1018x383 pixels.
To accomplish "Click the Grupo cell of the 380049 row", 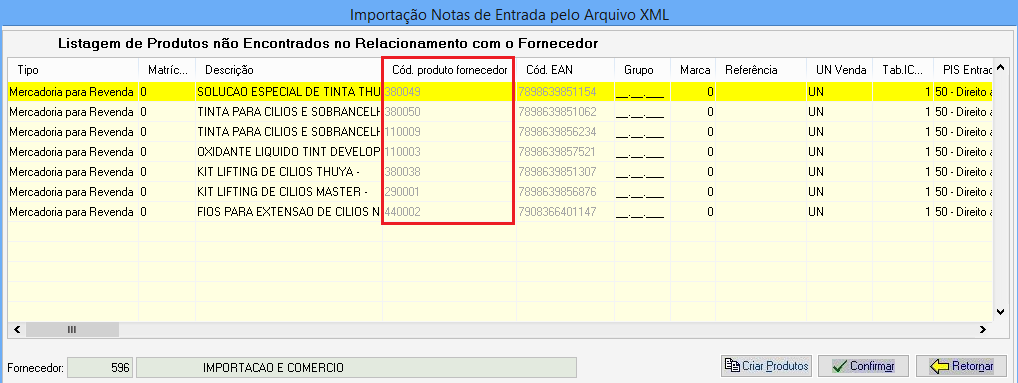I will tap(643, 92).
